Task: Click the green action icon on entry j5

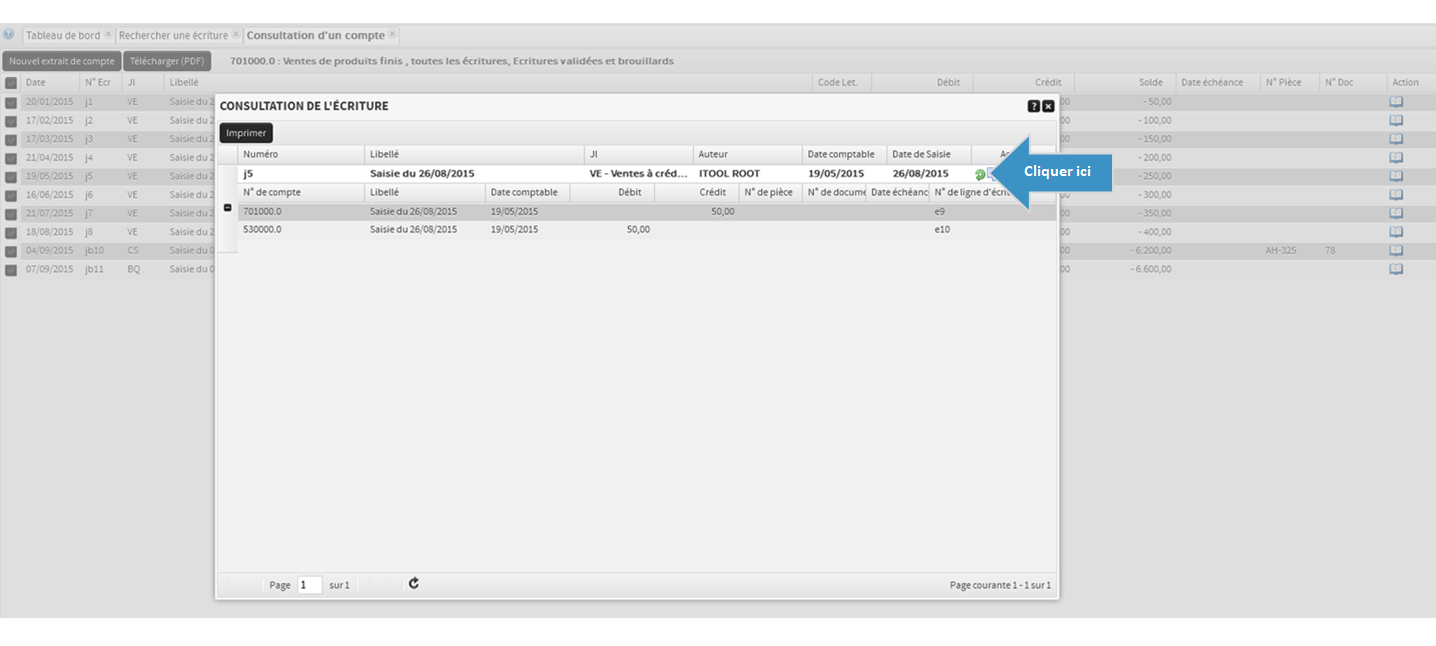Action: pos(979,174)
